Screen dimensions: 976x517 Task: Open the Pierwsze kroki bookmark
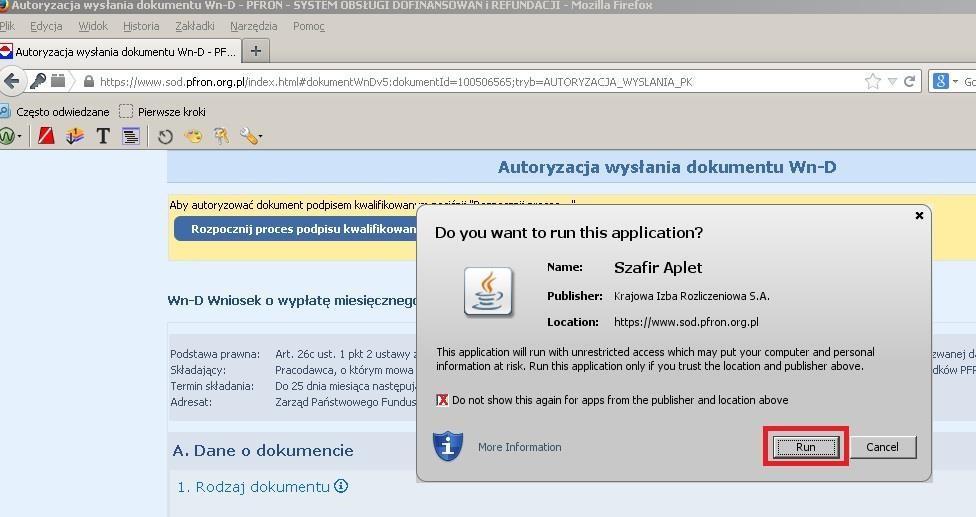click(162, 112)
